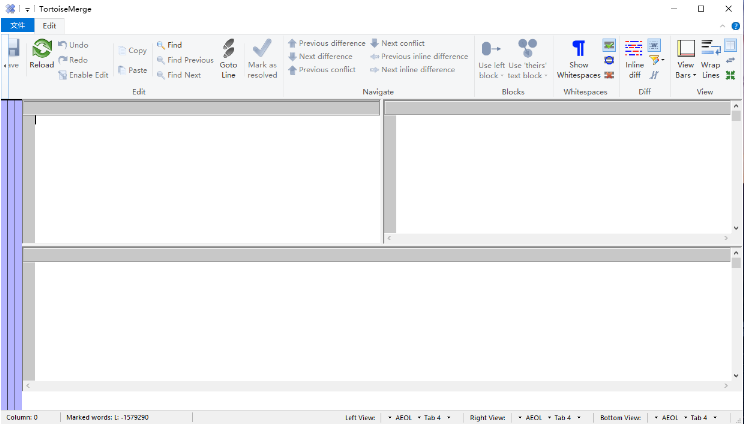Image resolution: width=744 pixels, height=424 pixels.
Task: Click the Reload icon
Action: [x=42, y=49]
